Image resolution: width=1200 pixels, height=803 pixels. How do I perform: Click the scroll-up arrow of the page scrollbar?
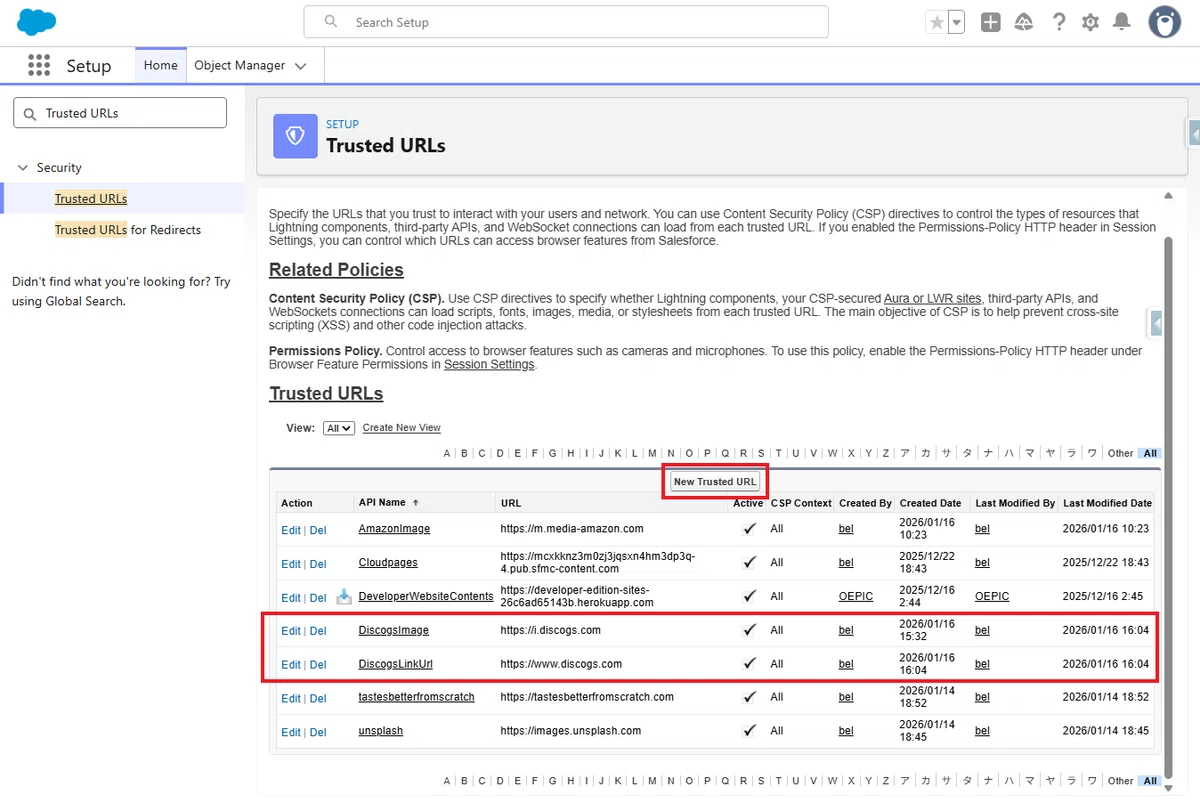coord(1167,196)
